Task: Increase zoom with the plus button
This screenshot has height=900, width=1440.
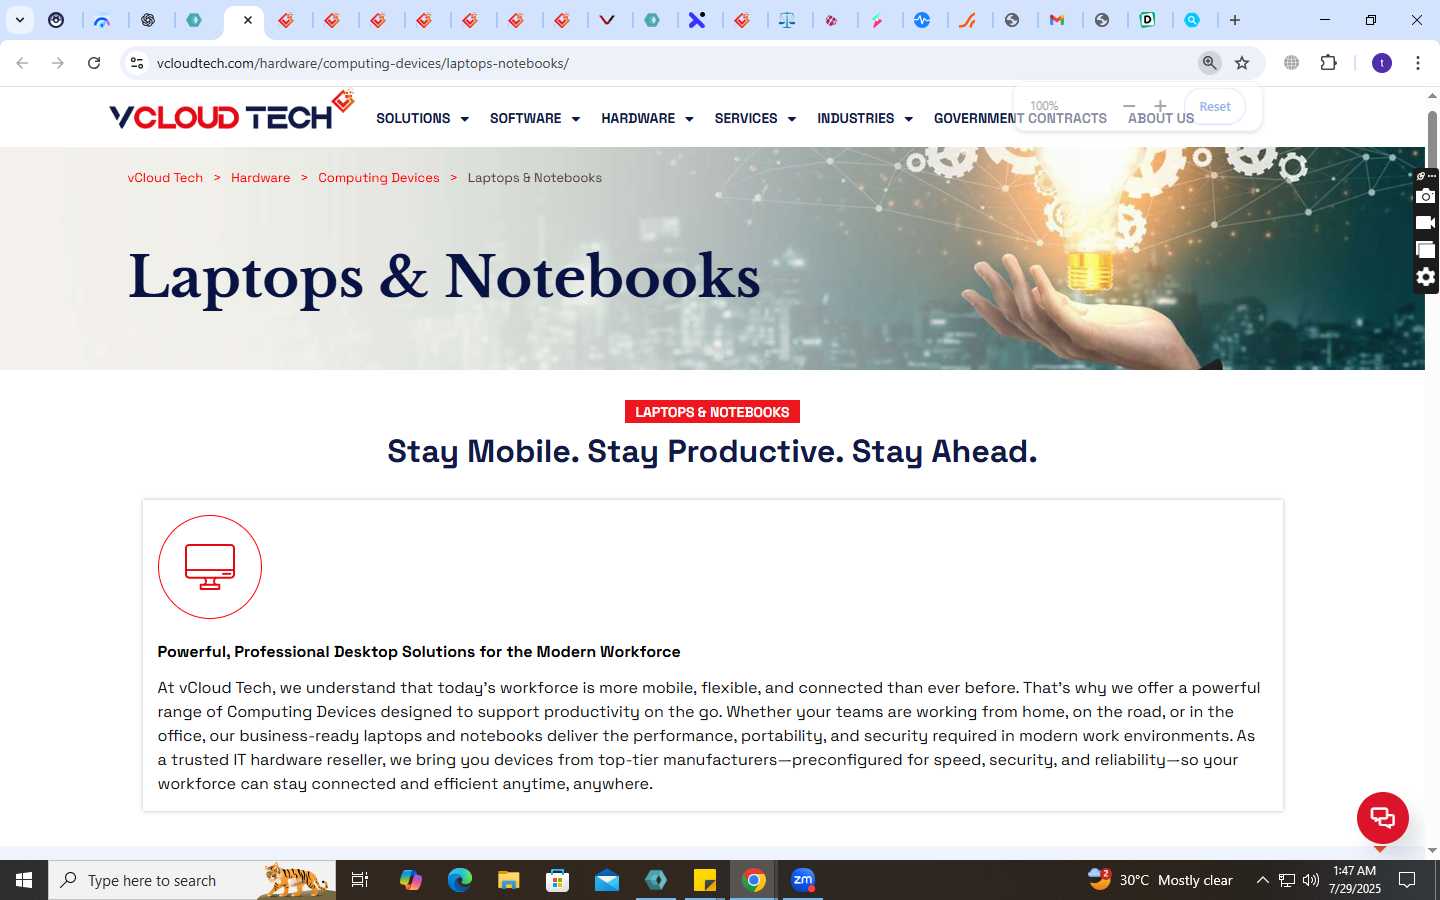Action: (x=1160, y=106)
